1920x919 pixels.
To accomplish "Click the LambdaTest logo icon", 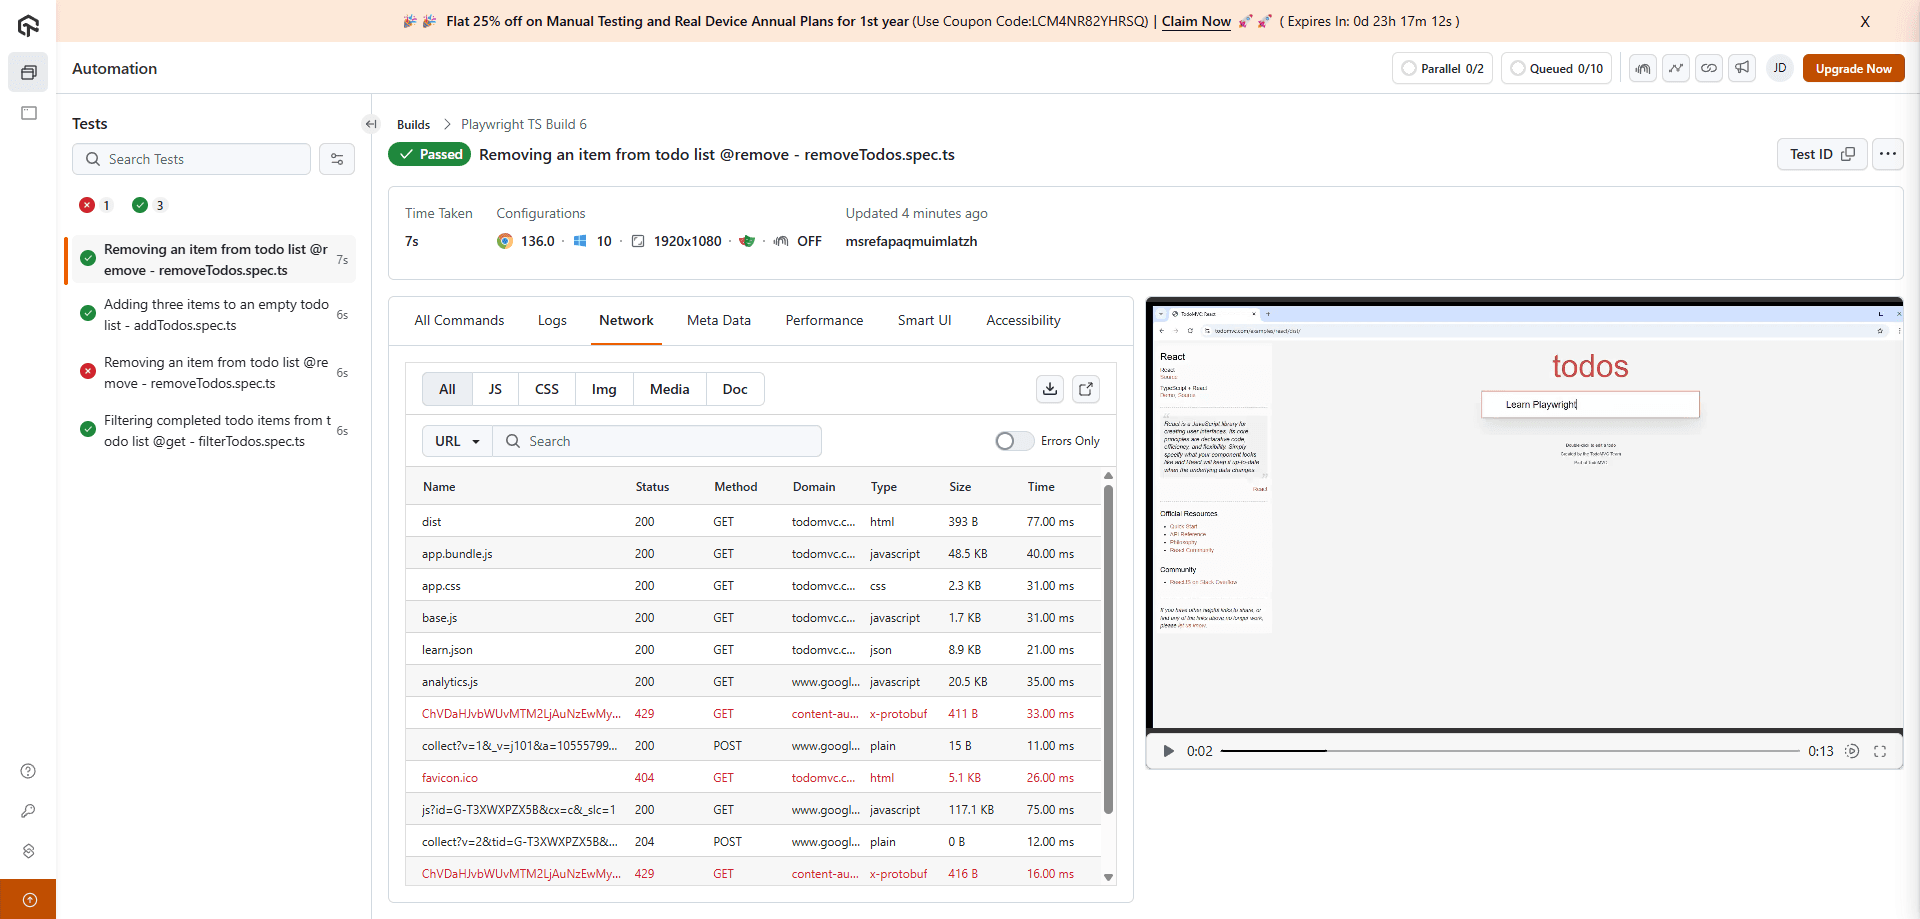I will pyautogui.click(x=28, y=26).
